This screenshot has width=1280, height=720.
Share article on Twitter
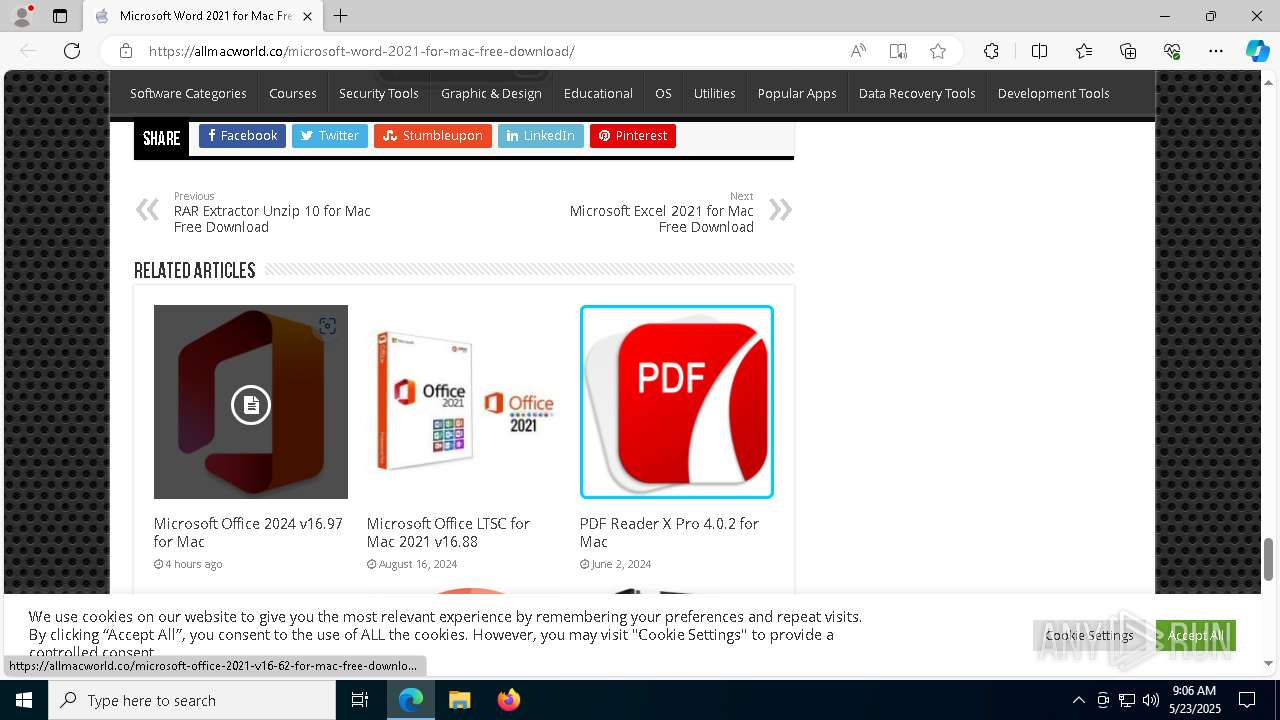[x=330, y=136]
